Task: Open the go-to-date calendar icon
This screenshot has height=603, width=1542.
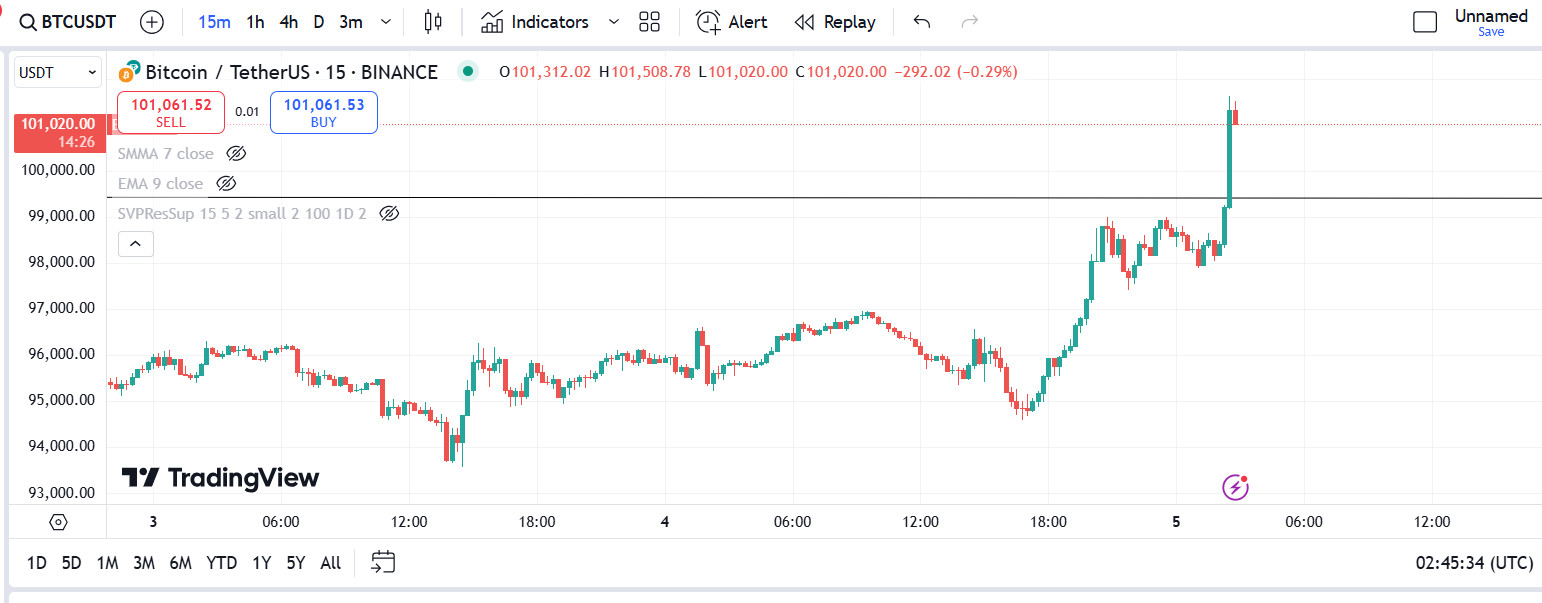Action: pos(383,562)
